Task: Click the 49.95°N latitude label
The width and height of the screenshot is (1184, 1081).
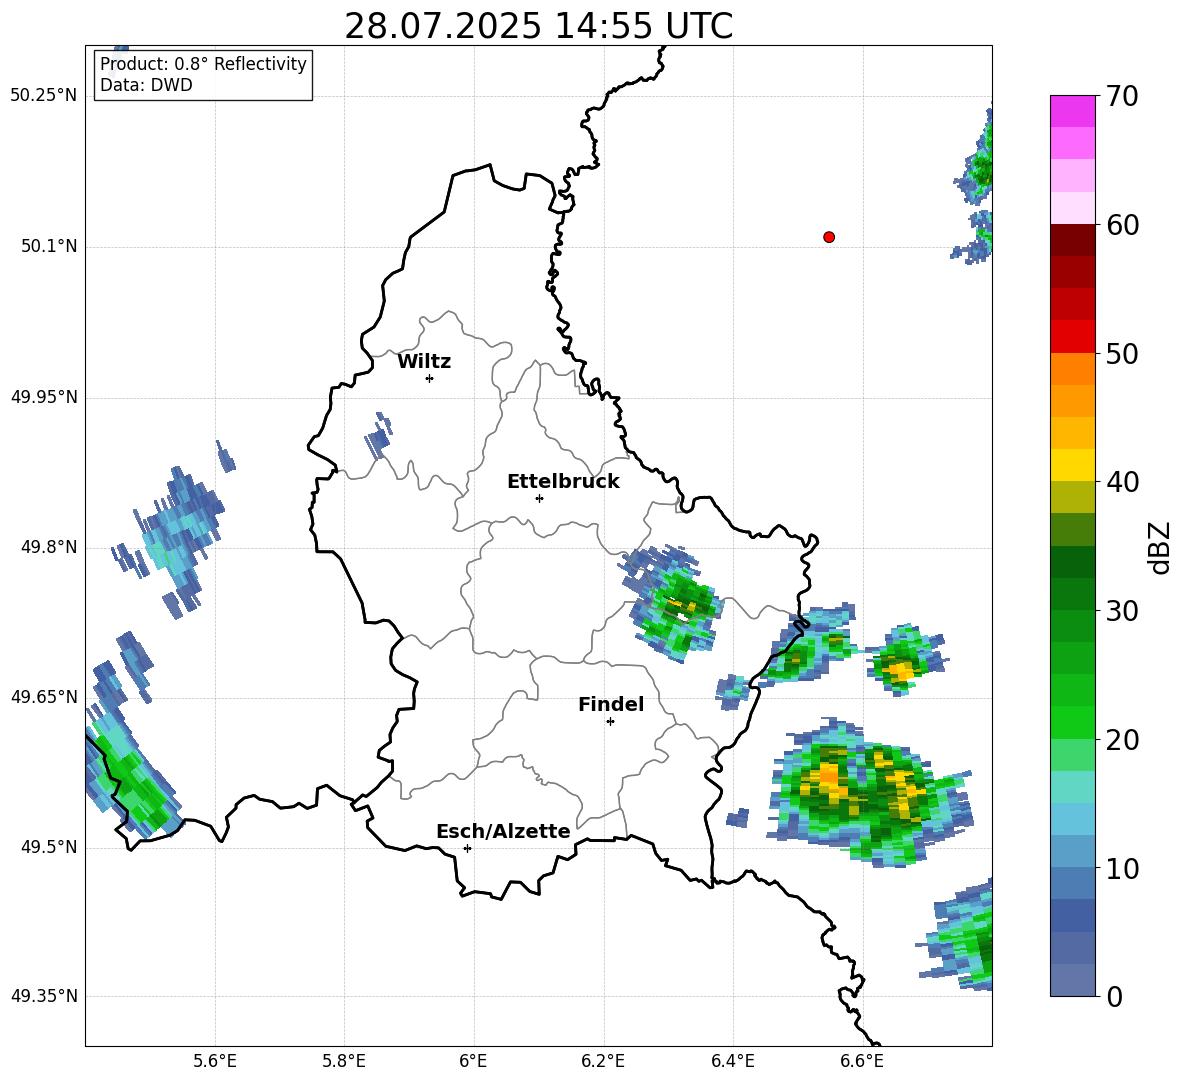Action: coord(44,396)
